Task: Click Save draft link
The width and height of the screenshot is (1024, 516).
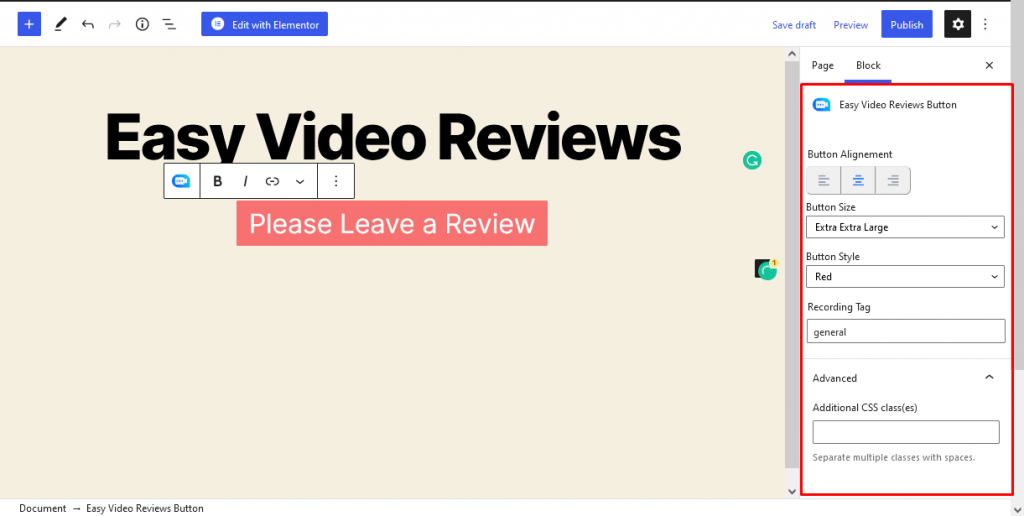Action: (x=794, y=25)
